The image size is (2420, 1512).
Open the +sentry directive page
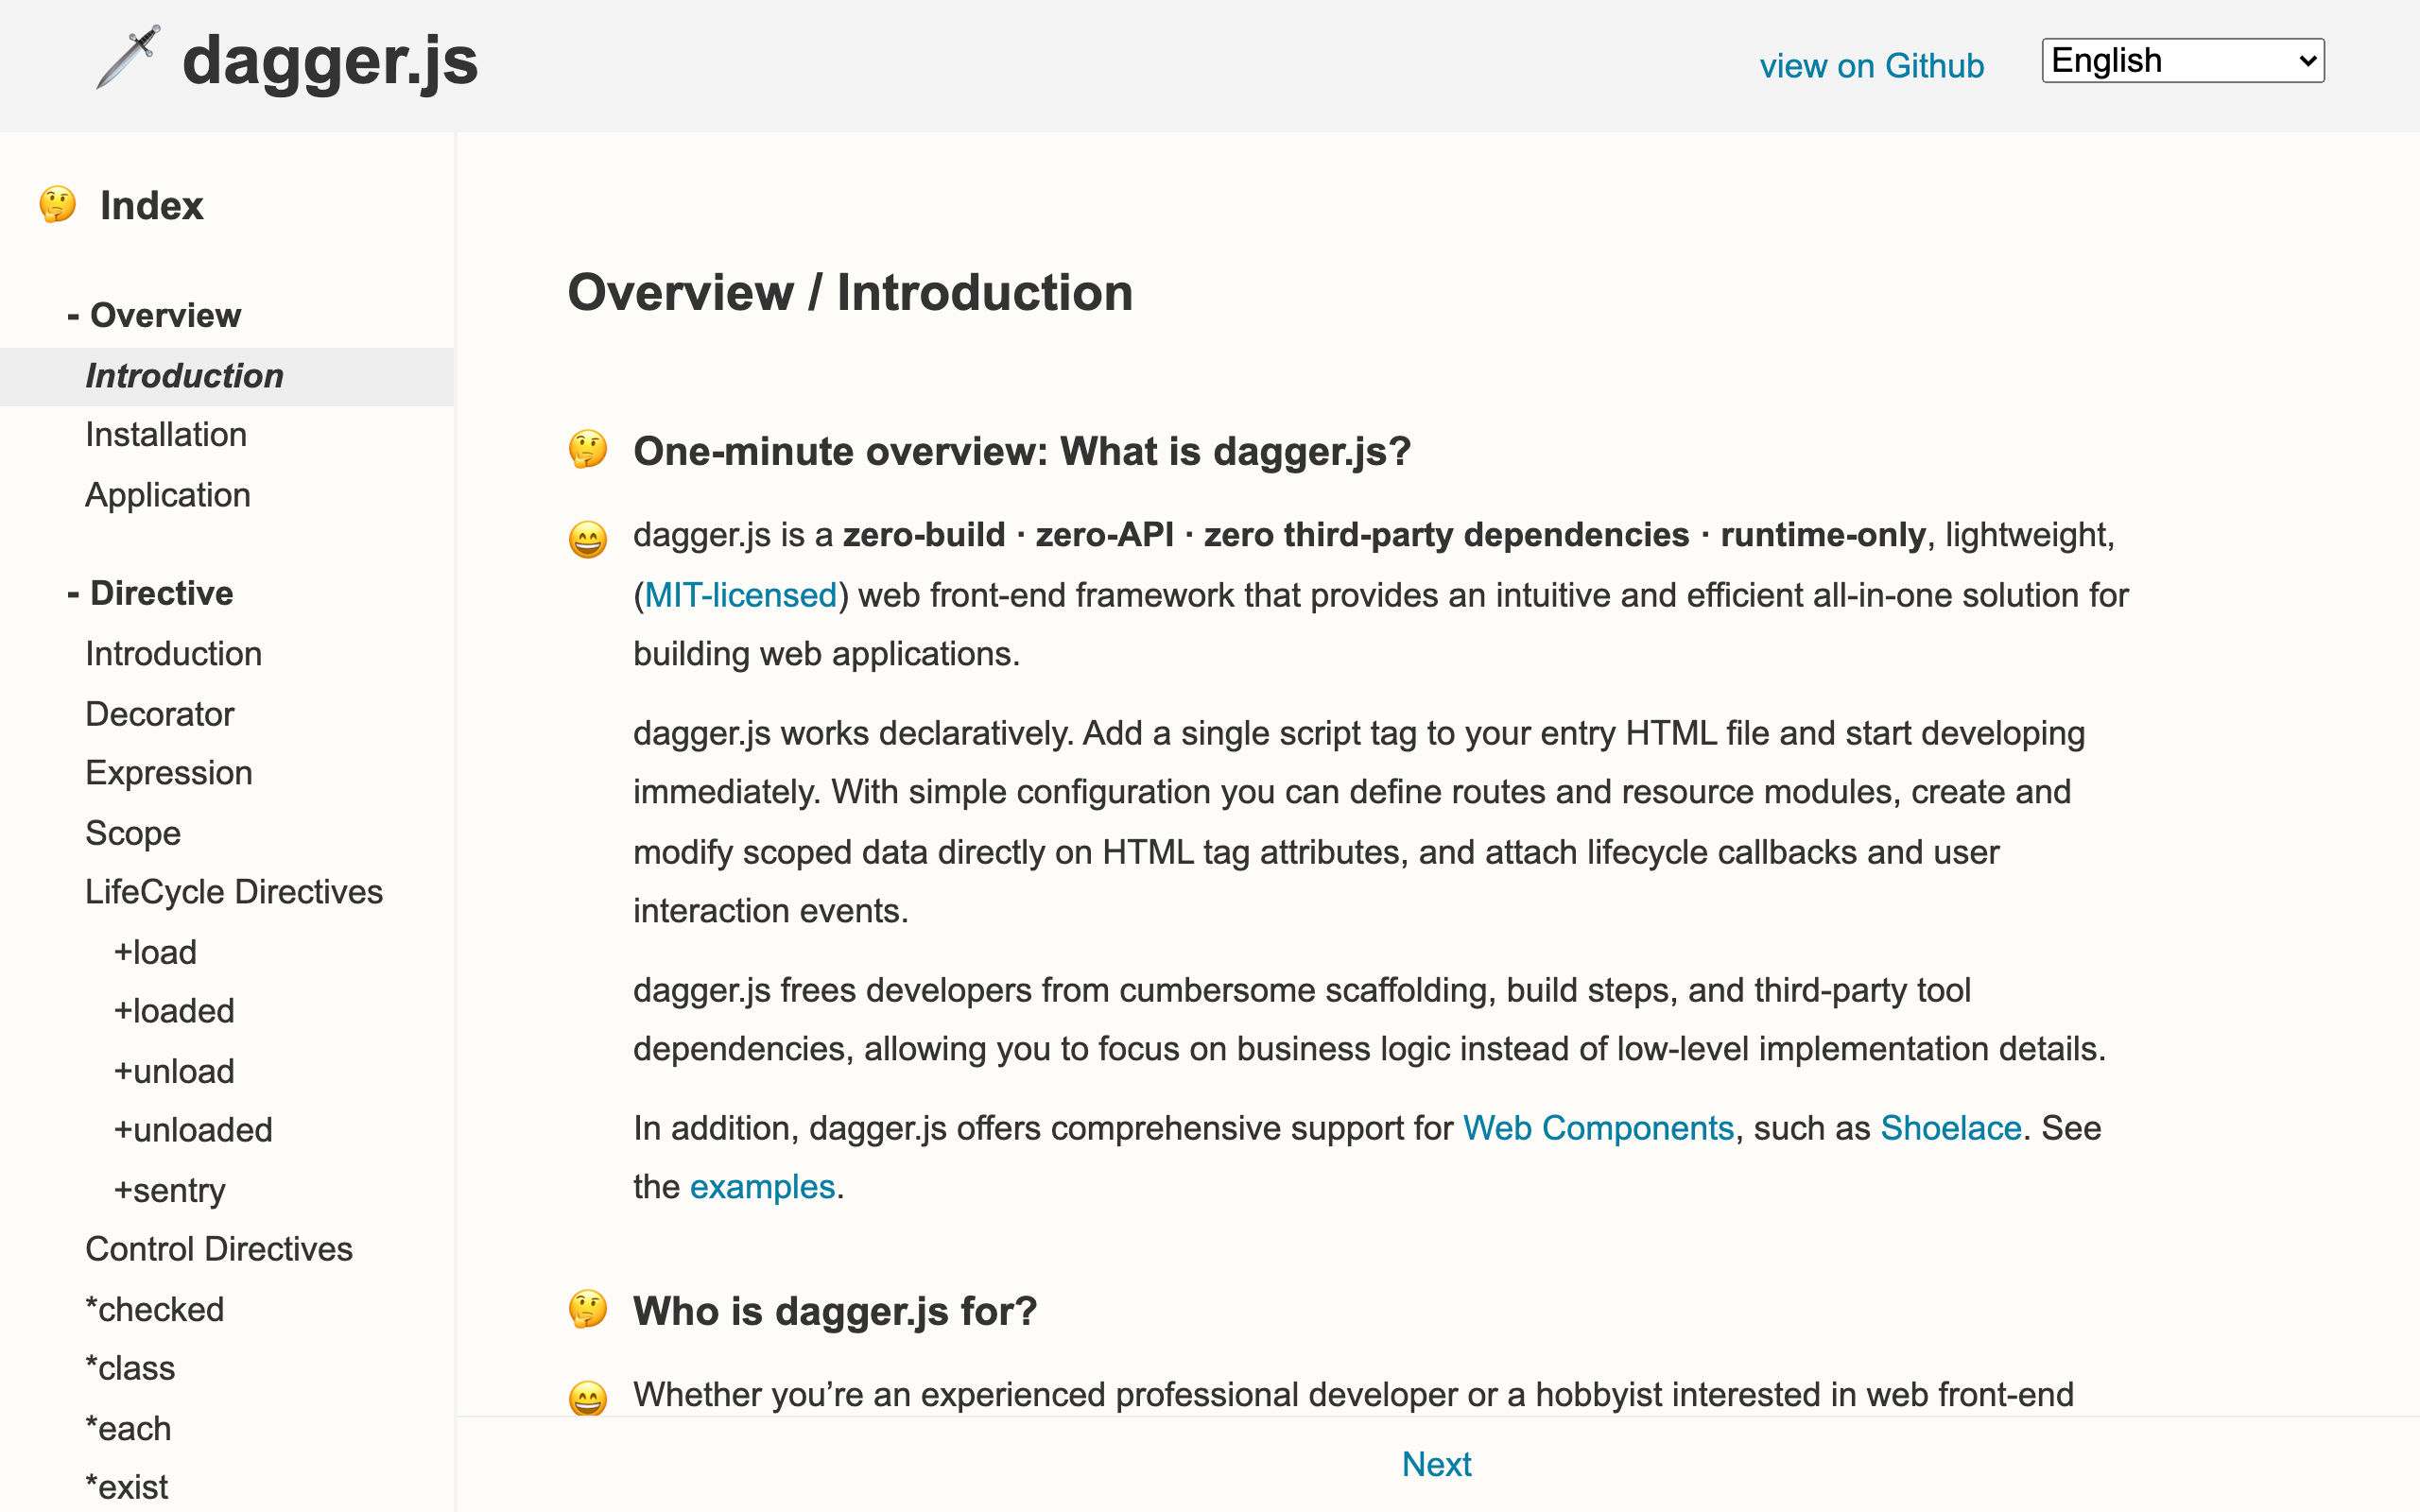click(x=170, y=1190)
